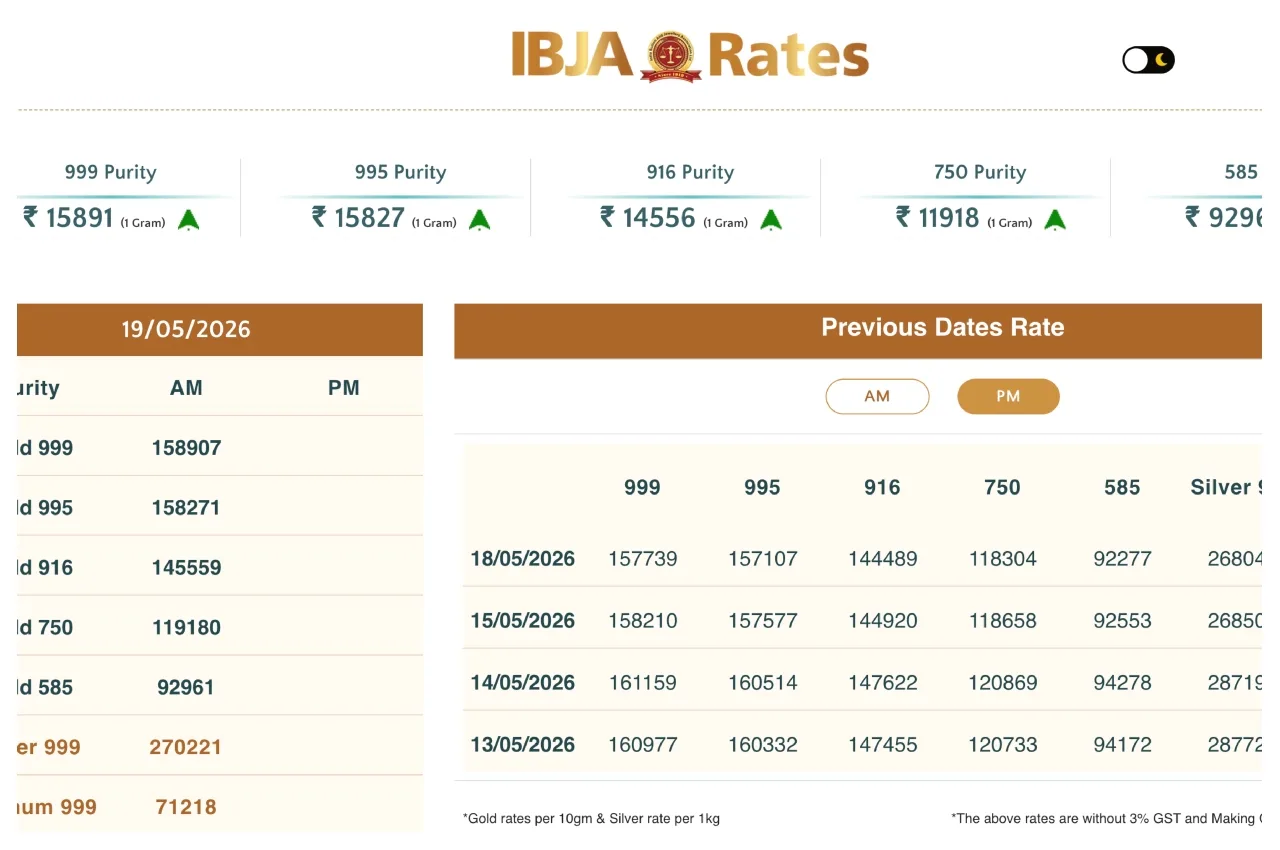
Task: Click the 160977 value for 13/05/2026
Action: [x=643, y=745]
